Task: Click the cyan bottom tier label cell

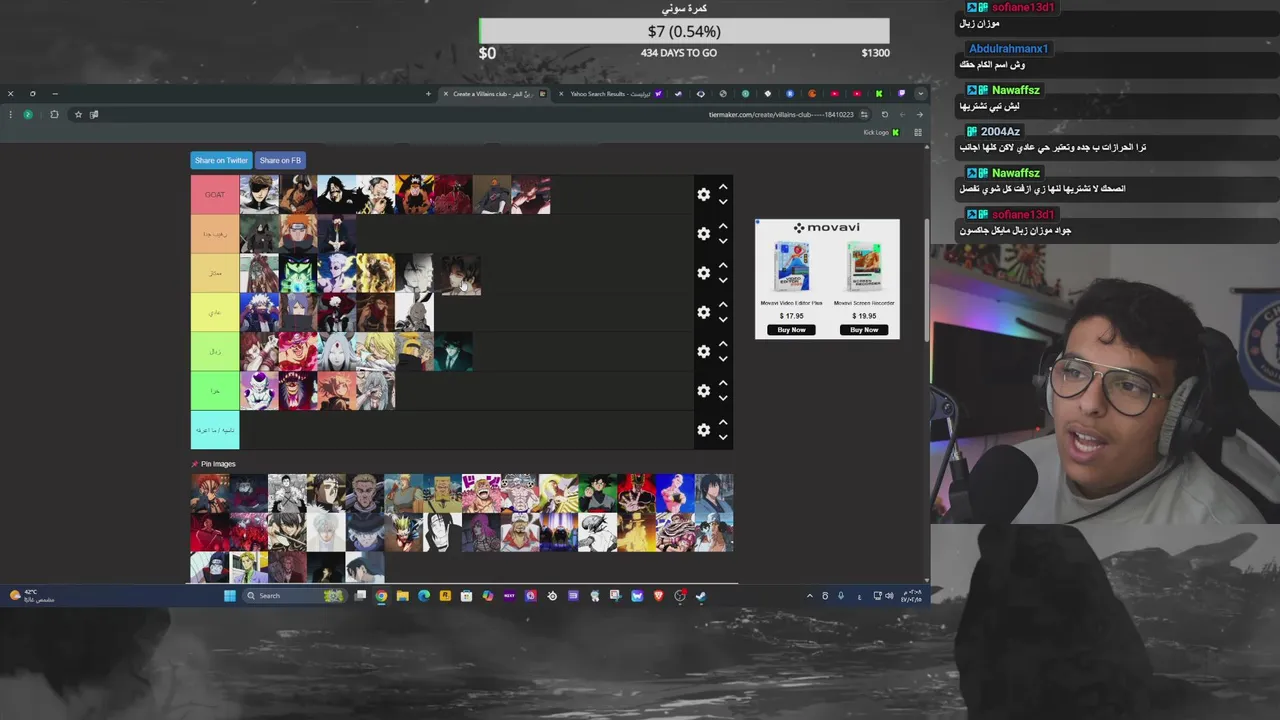Action: 215,430
